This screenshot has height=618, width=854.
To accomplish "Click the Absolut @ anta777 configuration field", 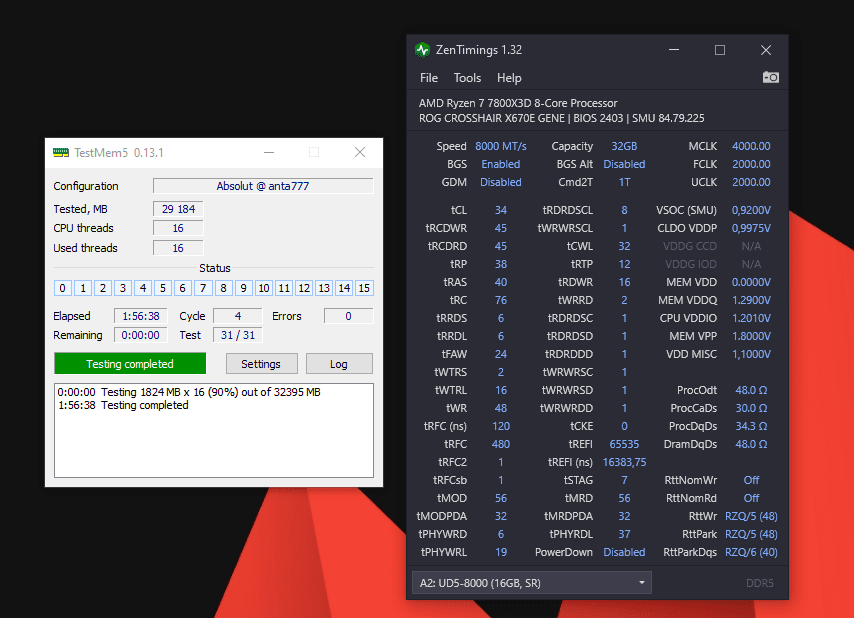I will [263, 186].
